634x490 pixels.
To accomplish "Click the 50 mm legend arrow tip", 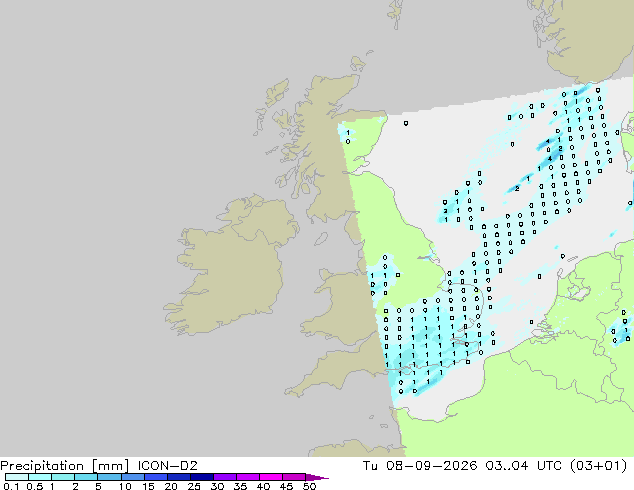I will tap(317, 477).
